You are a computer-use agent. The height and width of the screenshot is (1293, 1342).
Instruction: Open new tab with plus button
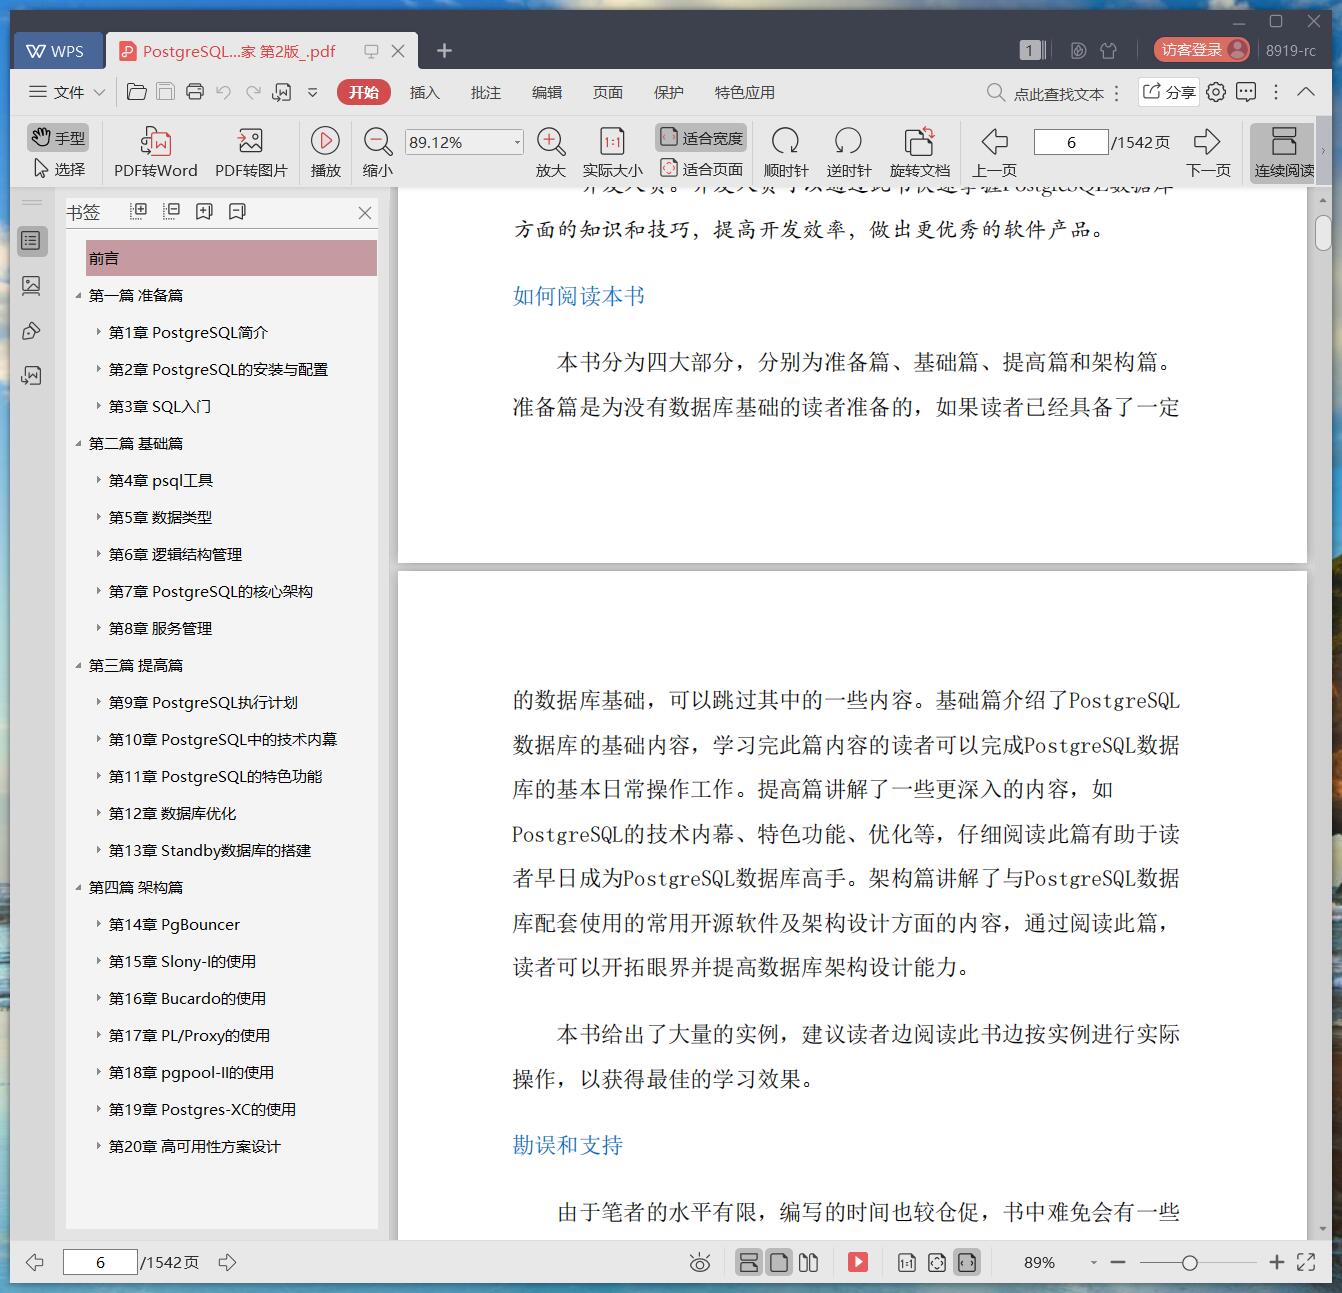coord(445,51)
